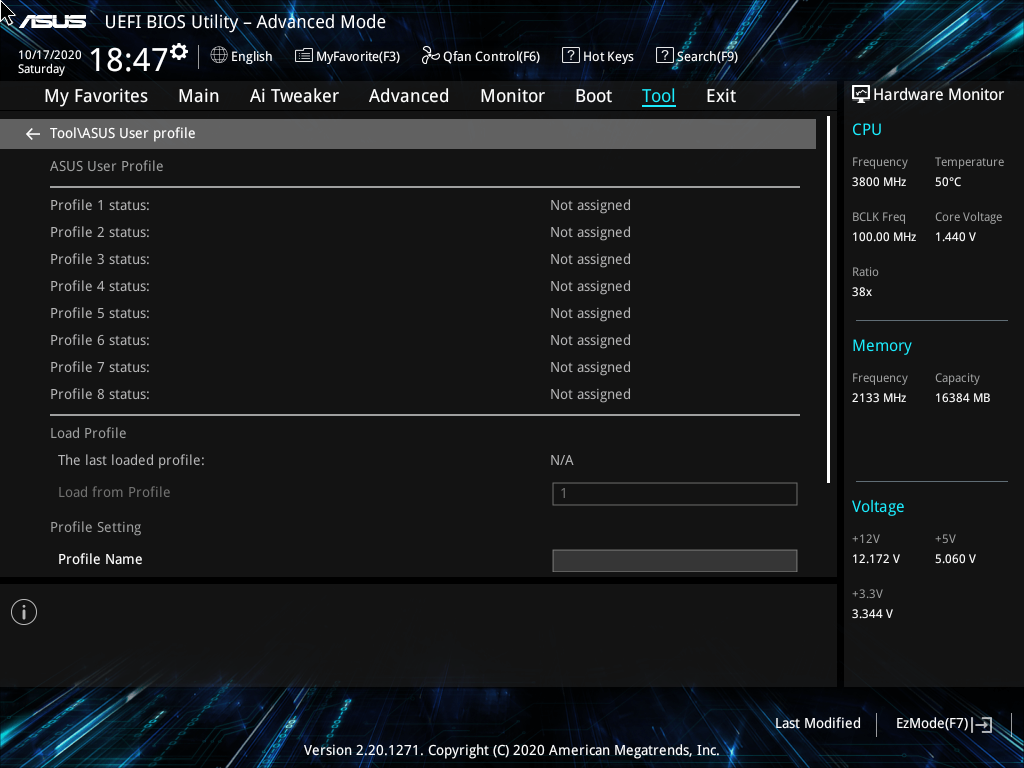Click the Memory heading in Hardware Monitor
This screenshot has width=1024, height=768.
point(882,345)
